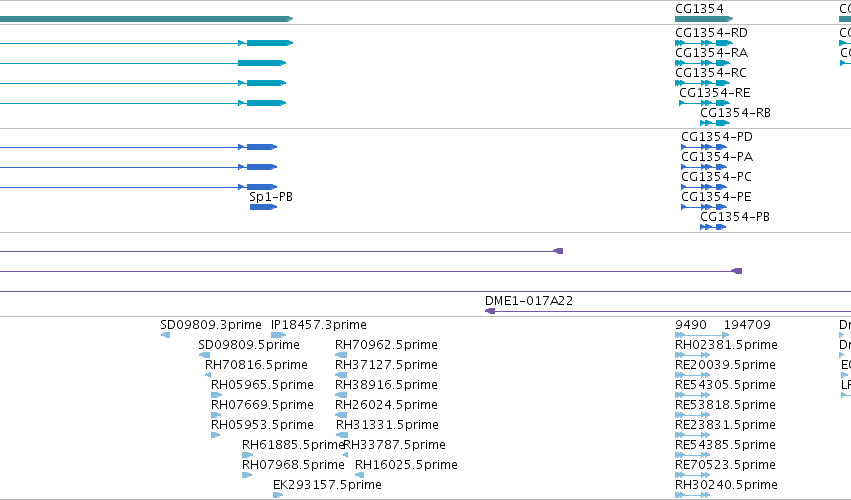Click the RH02381.5prime EST feature
Image resolution: width=851 pixels, height=500 pixels.
point(693,355)
